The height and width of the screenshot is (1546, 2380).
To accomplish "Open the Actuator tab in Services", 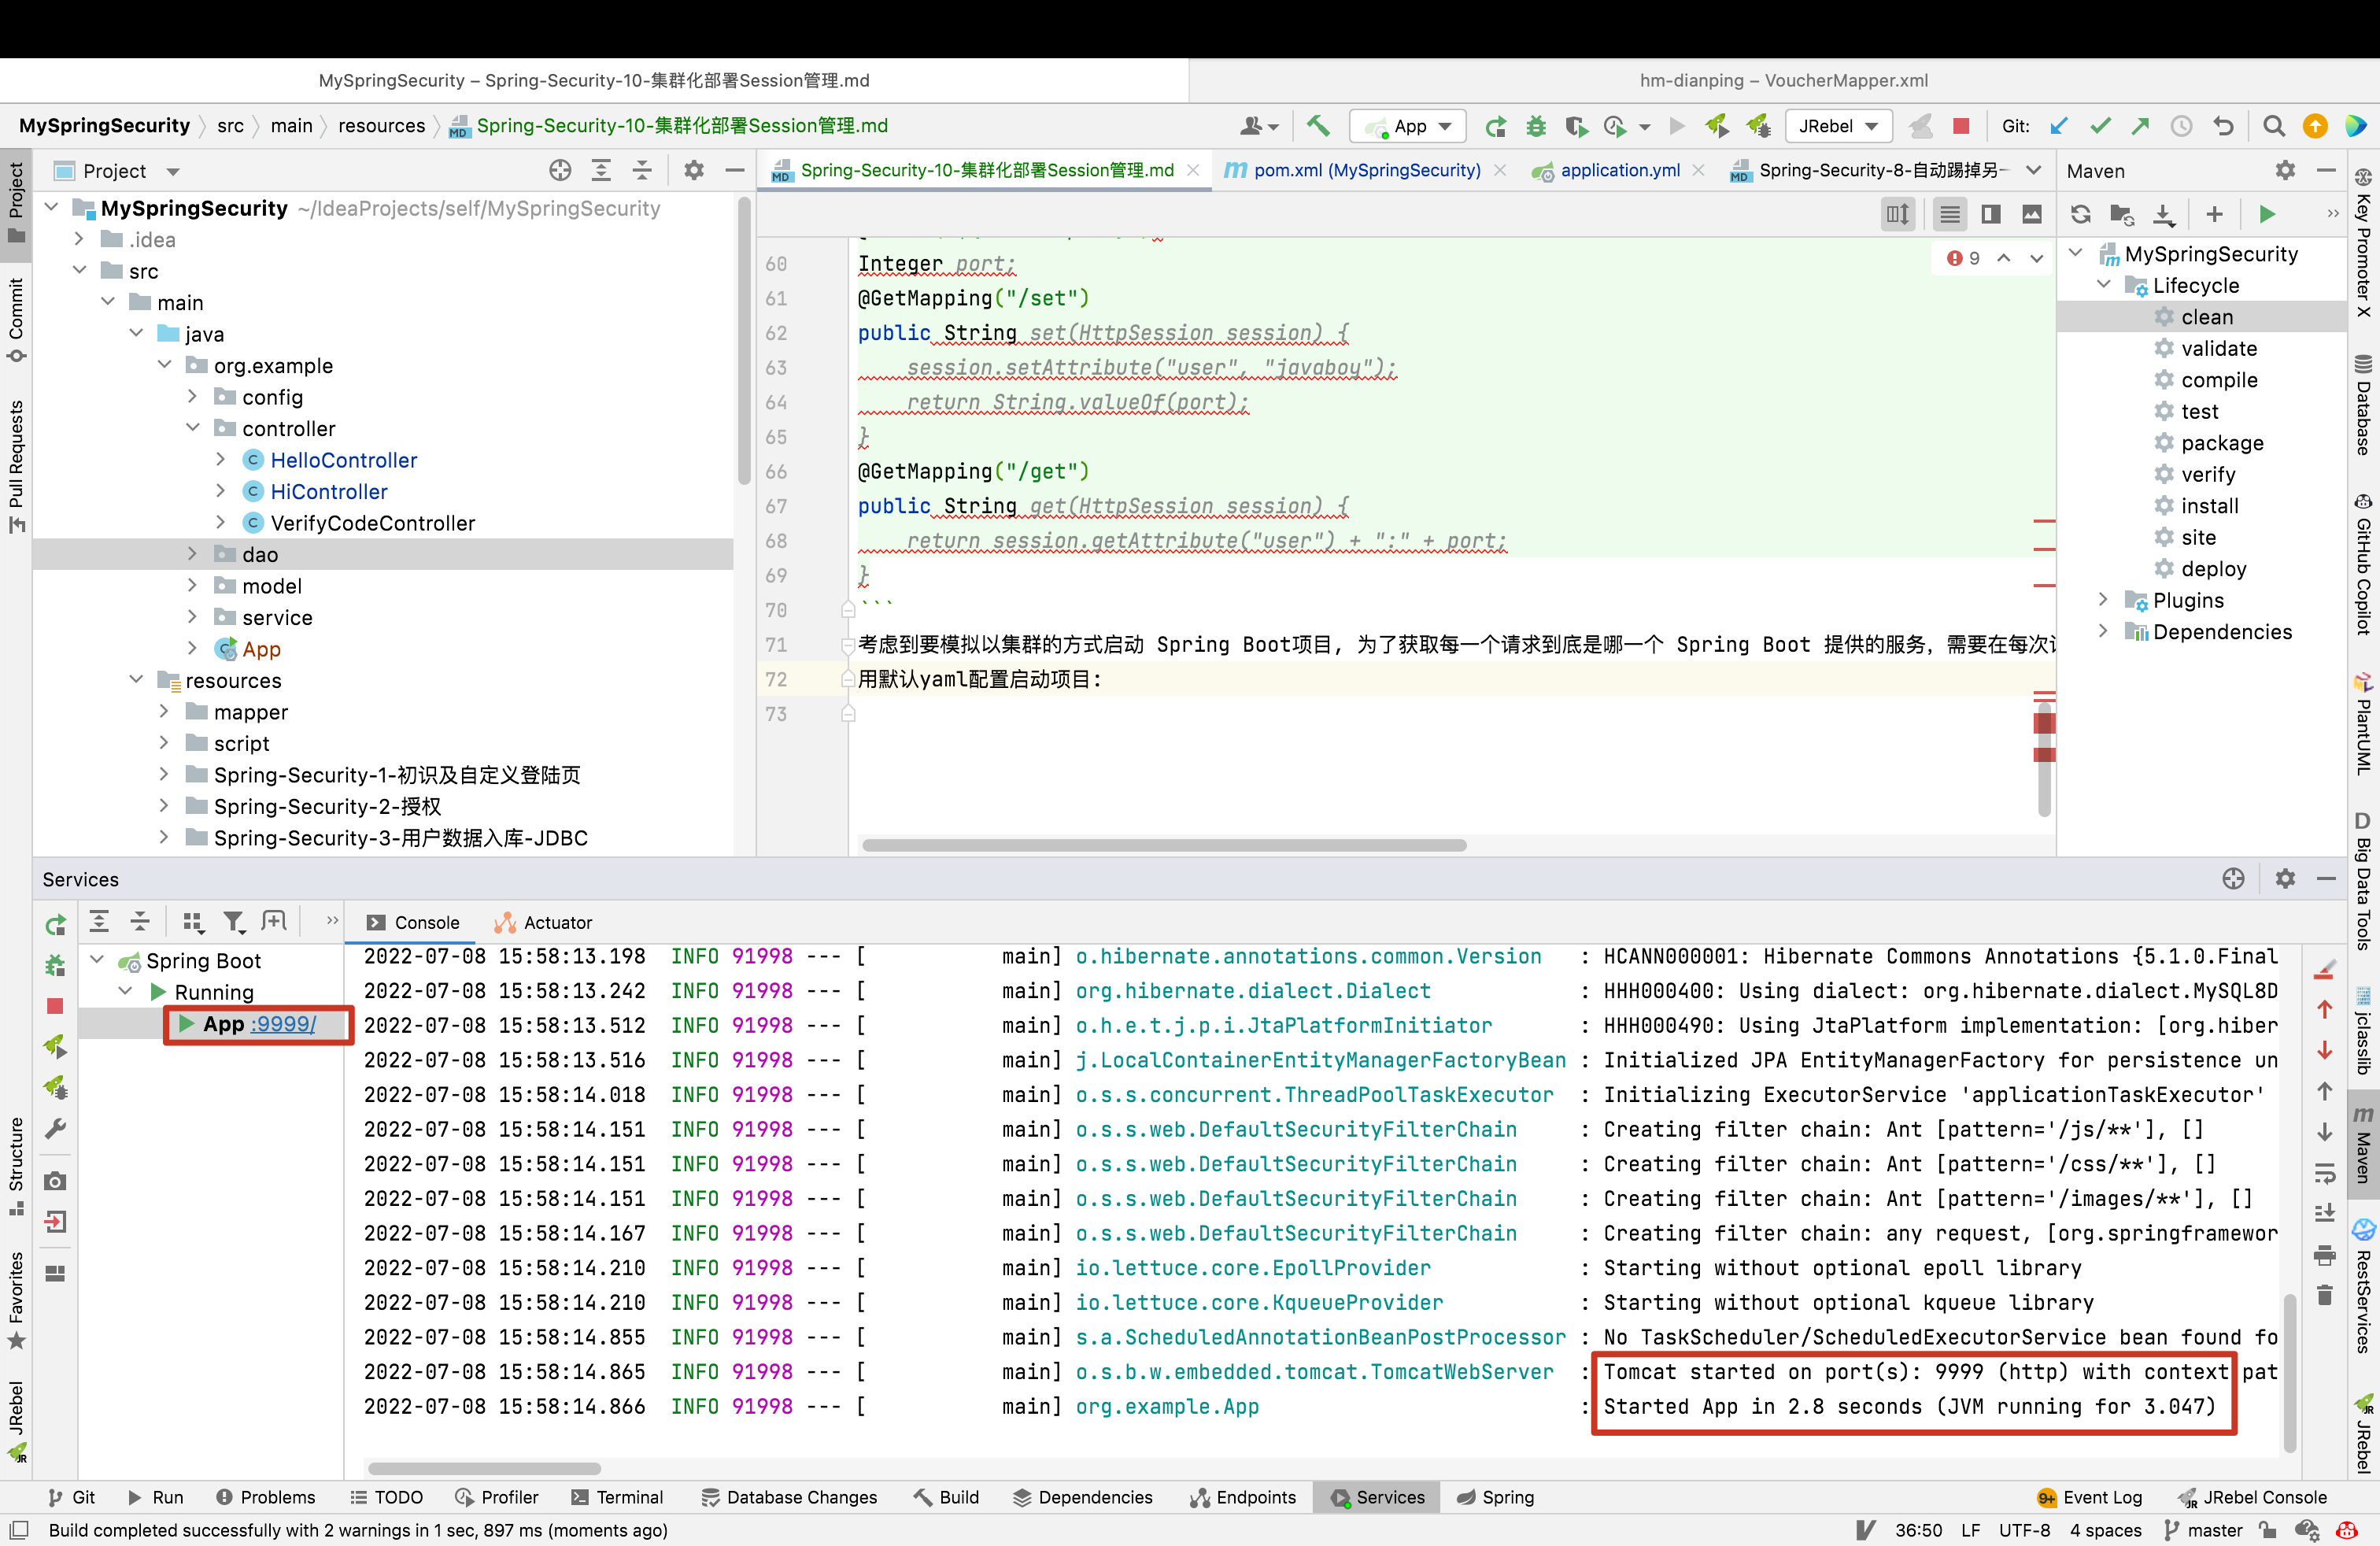I will click(544, 923).
